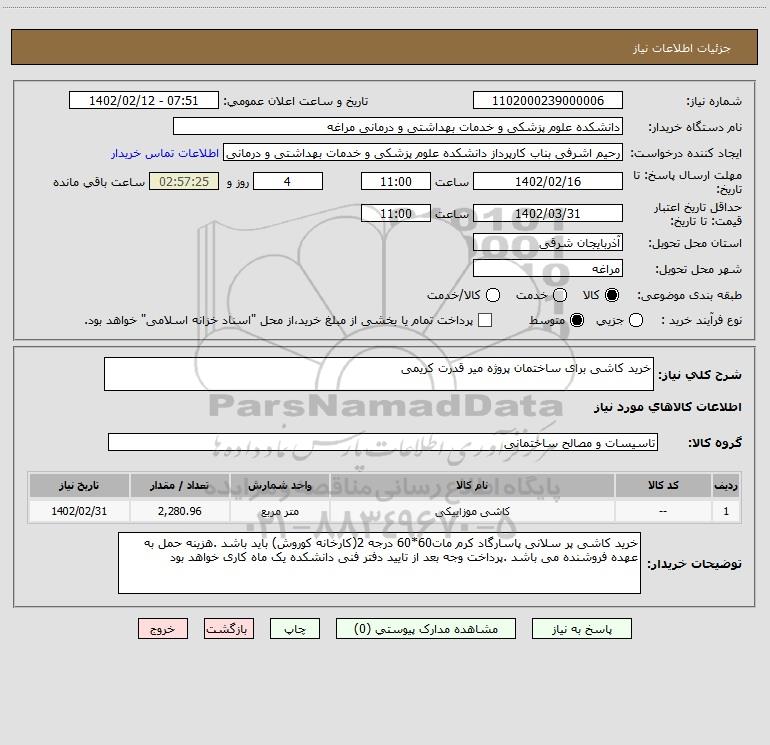
Task: Click the واحد شمارش column header
Action: (x=280, y=485)
